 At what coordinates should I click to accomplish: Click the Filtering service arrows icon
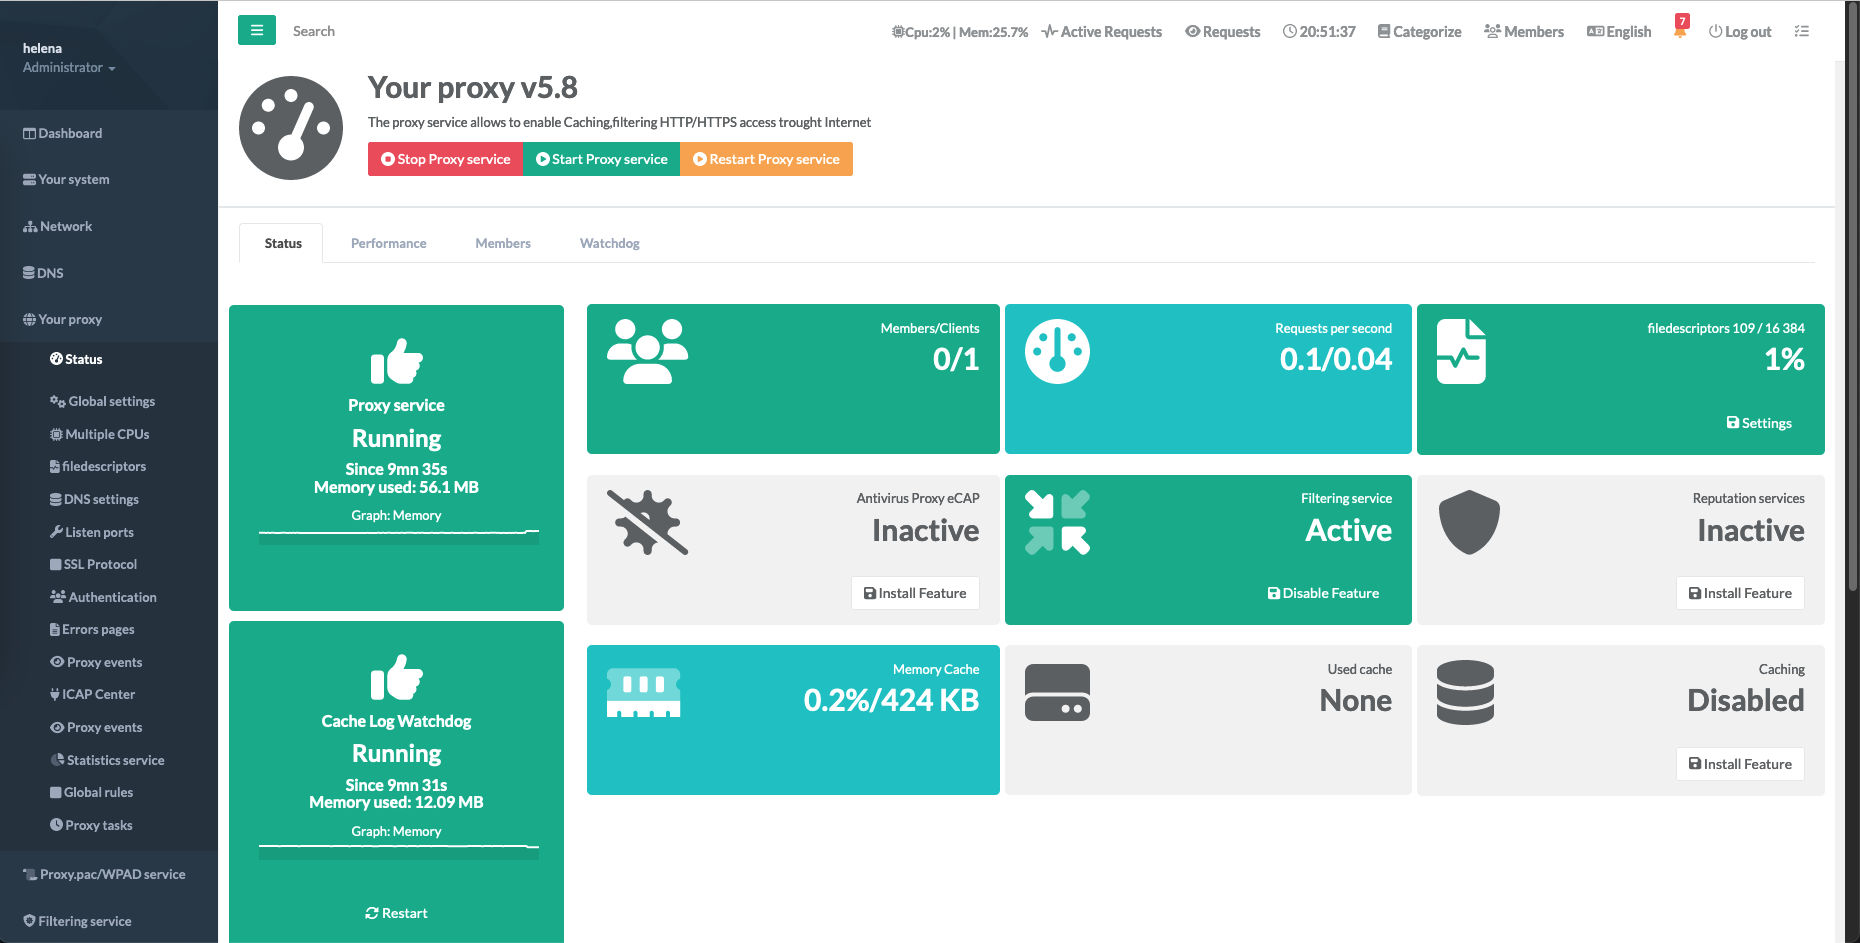point(1057,522)
